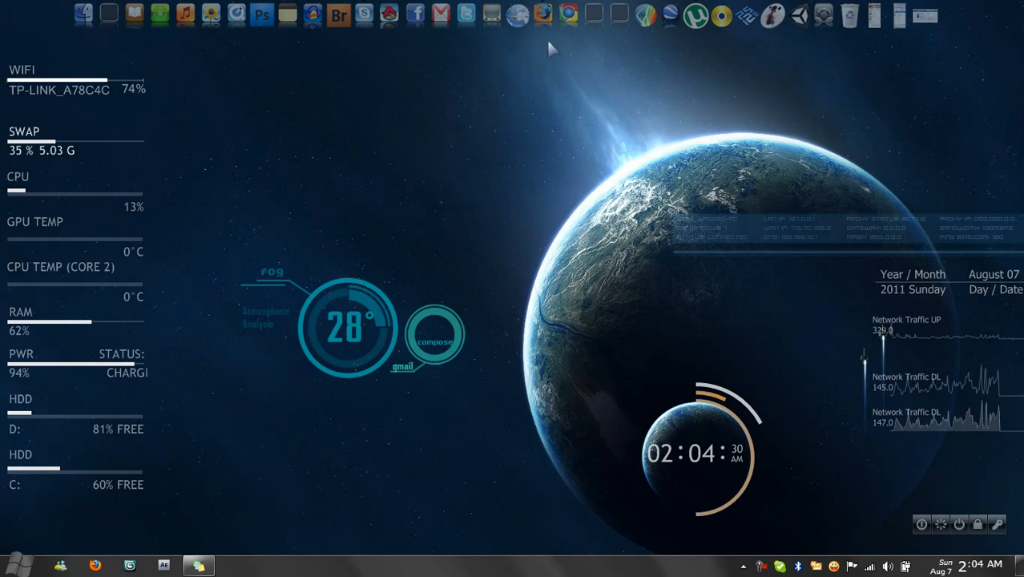Open Skype from the system tray

[x=779, y=565]
